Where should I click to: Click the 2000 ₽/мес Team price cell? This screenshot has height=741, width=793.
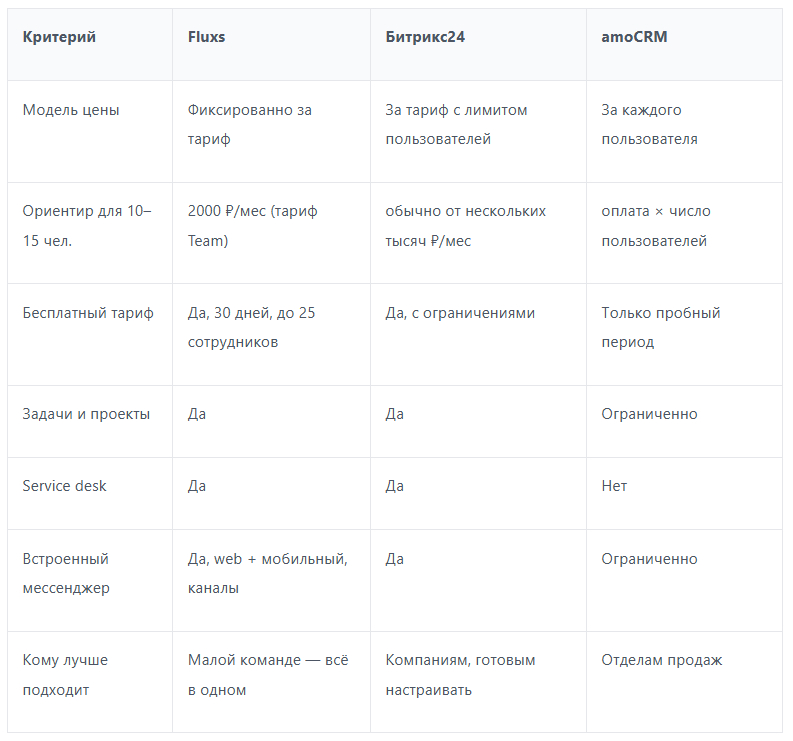pos(252,226)
